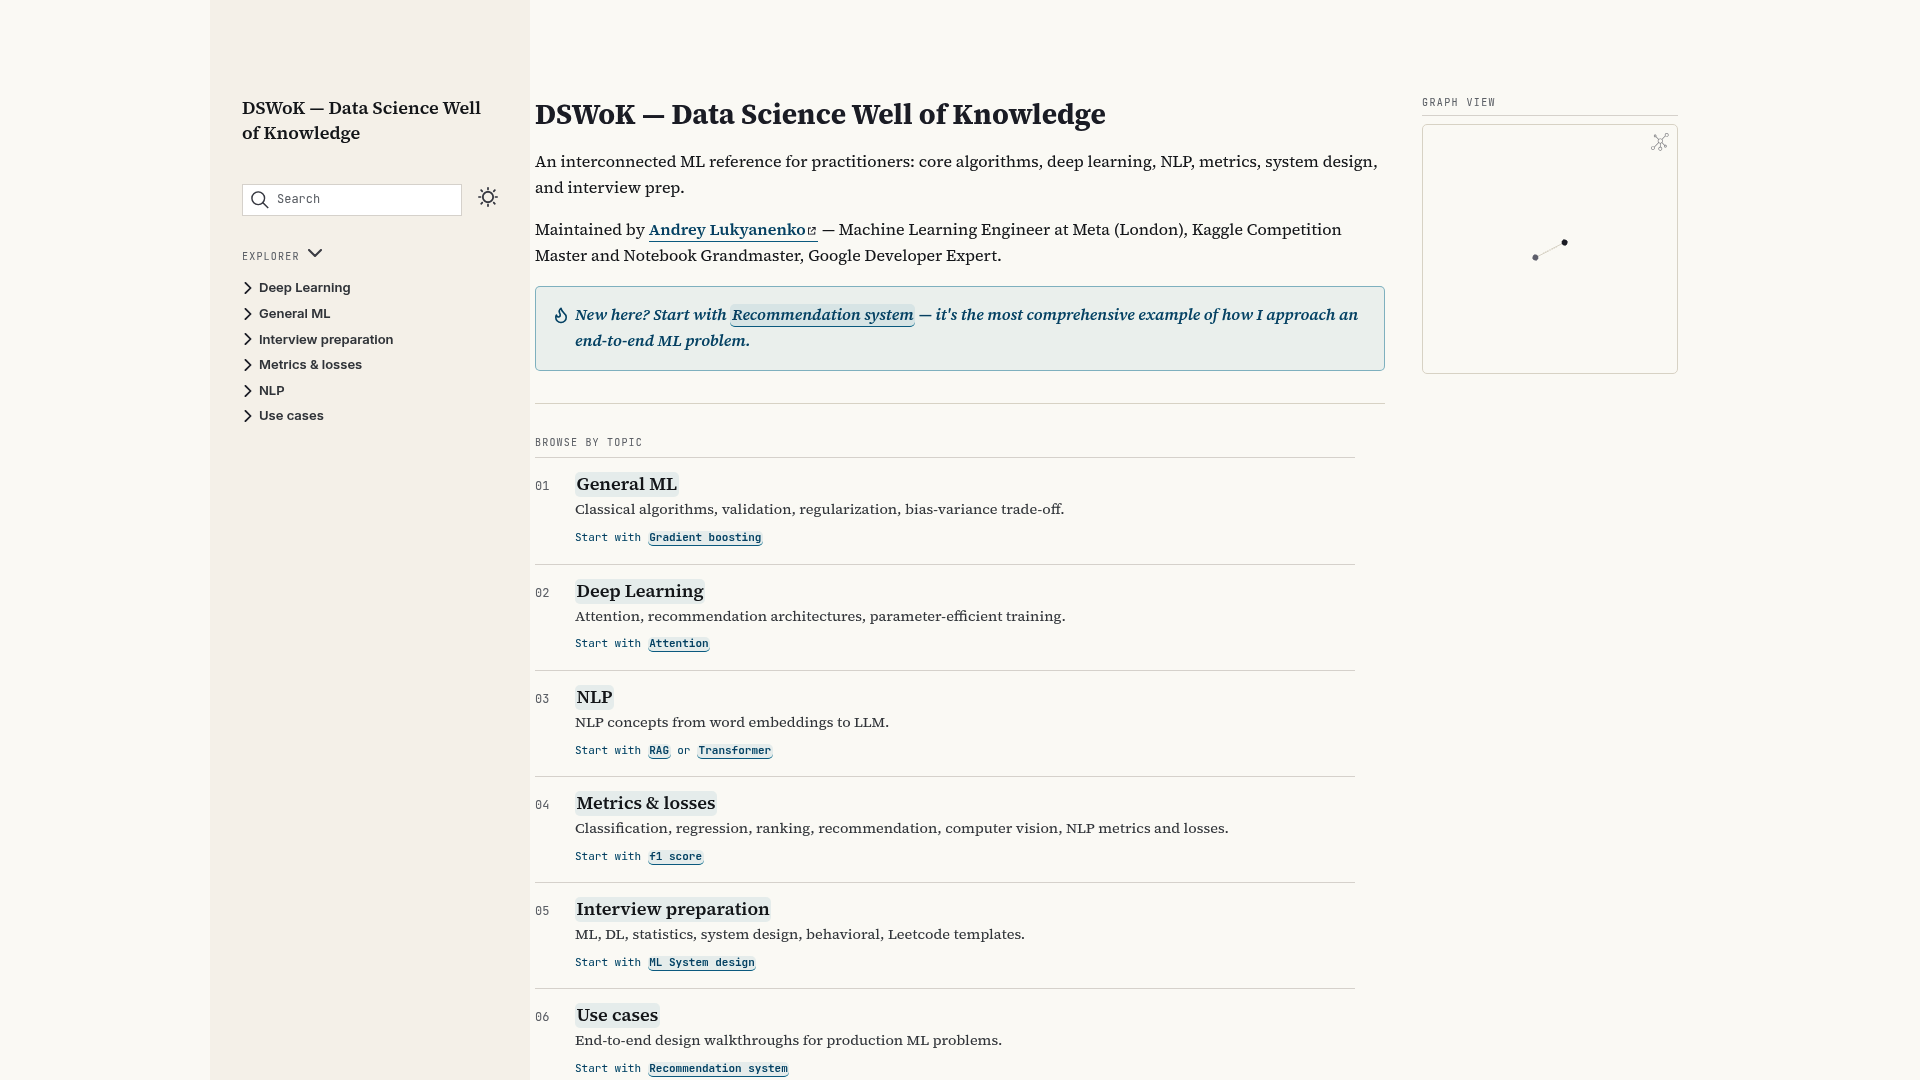This screenshot has width=1920, height=1080.
Task: Go to the DSWoK sidebar site title
Action: (361, 120)
